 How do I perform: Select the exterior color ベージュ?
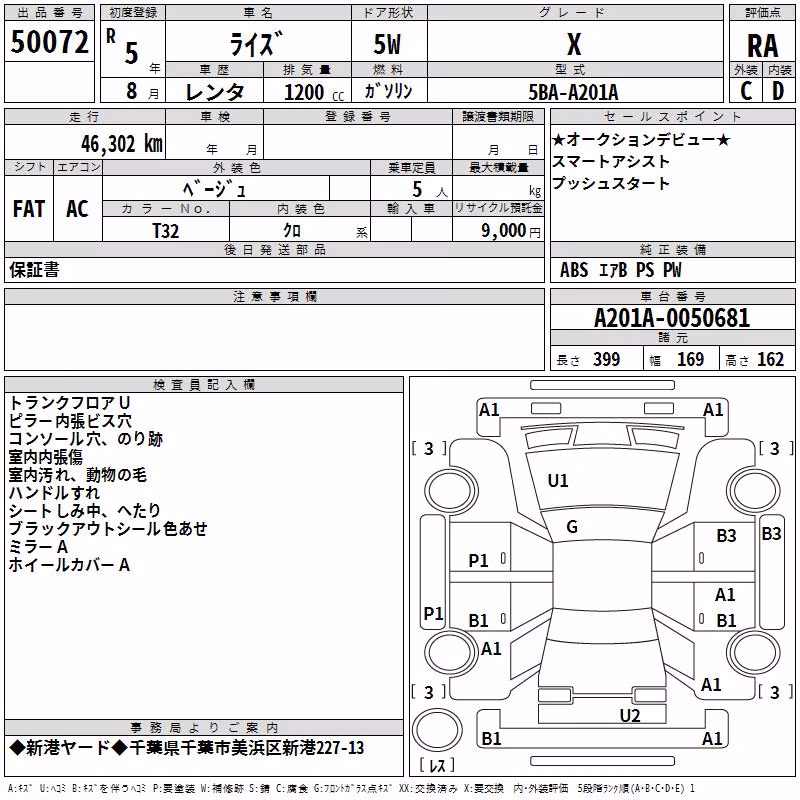coord(214,189)
